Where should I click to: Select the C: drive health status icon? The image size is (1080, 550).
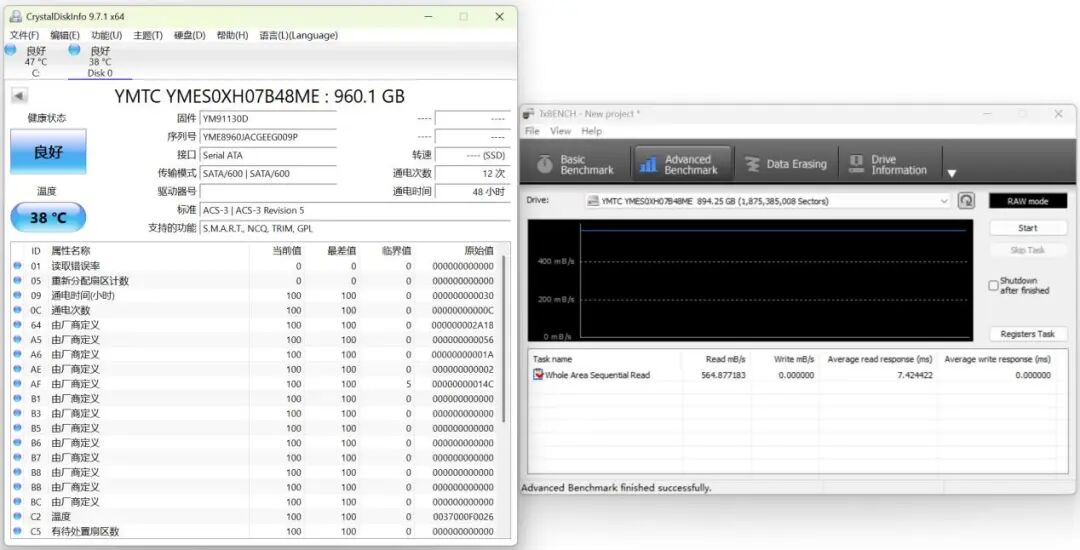10,50
